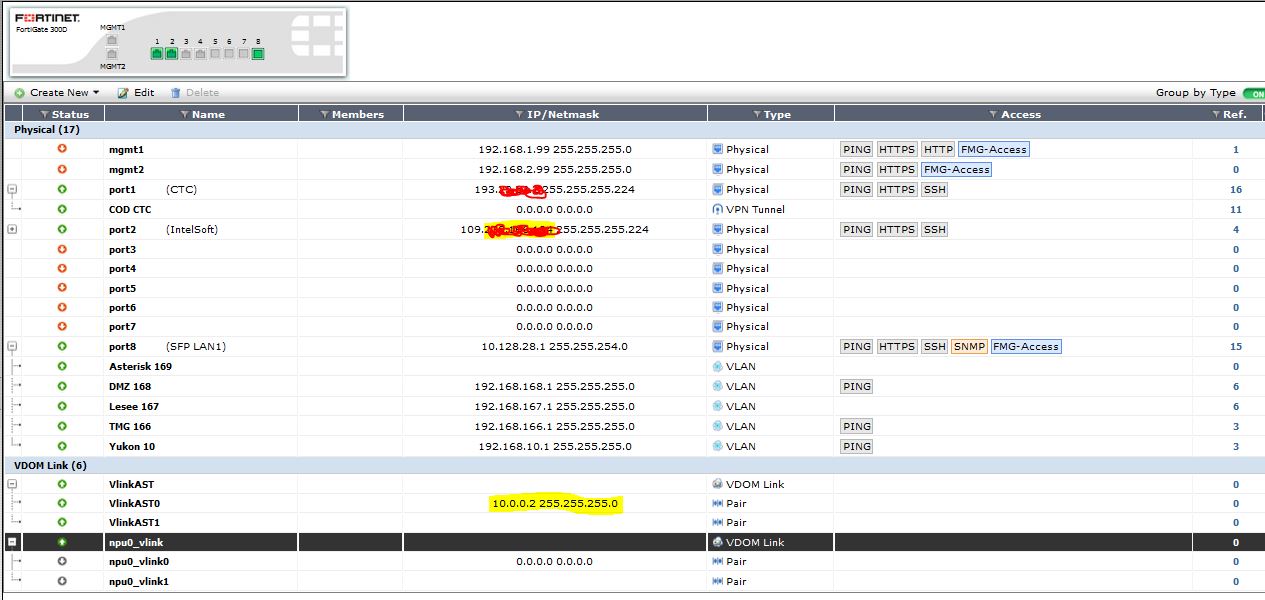1265x600 pixels.
Task: Click port 8 on the FortiGate faceplate
Action: tap(258, 53)
